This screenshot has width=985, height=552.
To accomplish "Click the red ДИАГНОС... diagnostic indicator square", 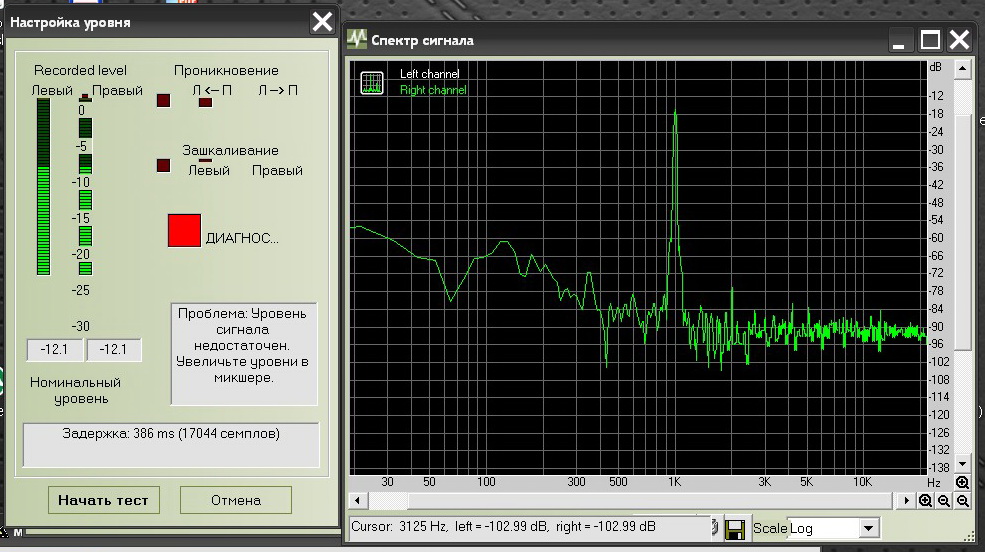I will [184, 230].
